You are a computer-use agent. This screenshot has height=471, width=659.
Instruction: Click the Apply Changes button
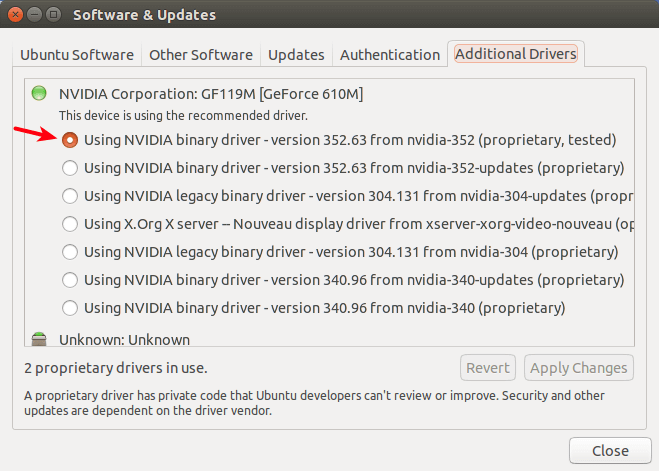(579, 367)
